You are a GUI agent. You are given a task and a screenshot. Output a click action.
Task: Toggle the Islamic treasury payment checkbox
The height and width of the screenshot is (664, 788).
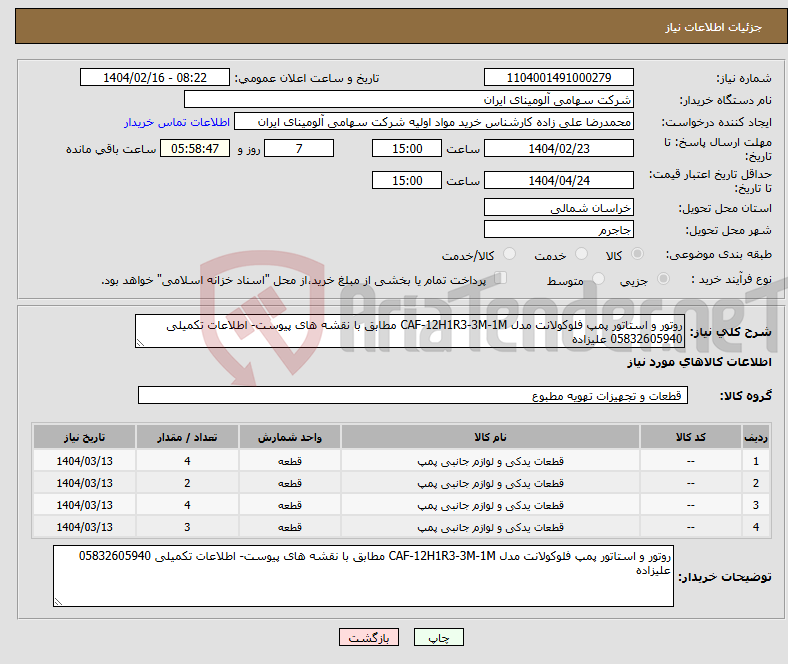tap(501, 277)
